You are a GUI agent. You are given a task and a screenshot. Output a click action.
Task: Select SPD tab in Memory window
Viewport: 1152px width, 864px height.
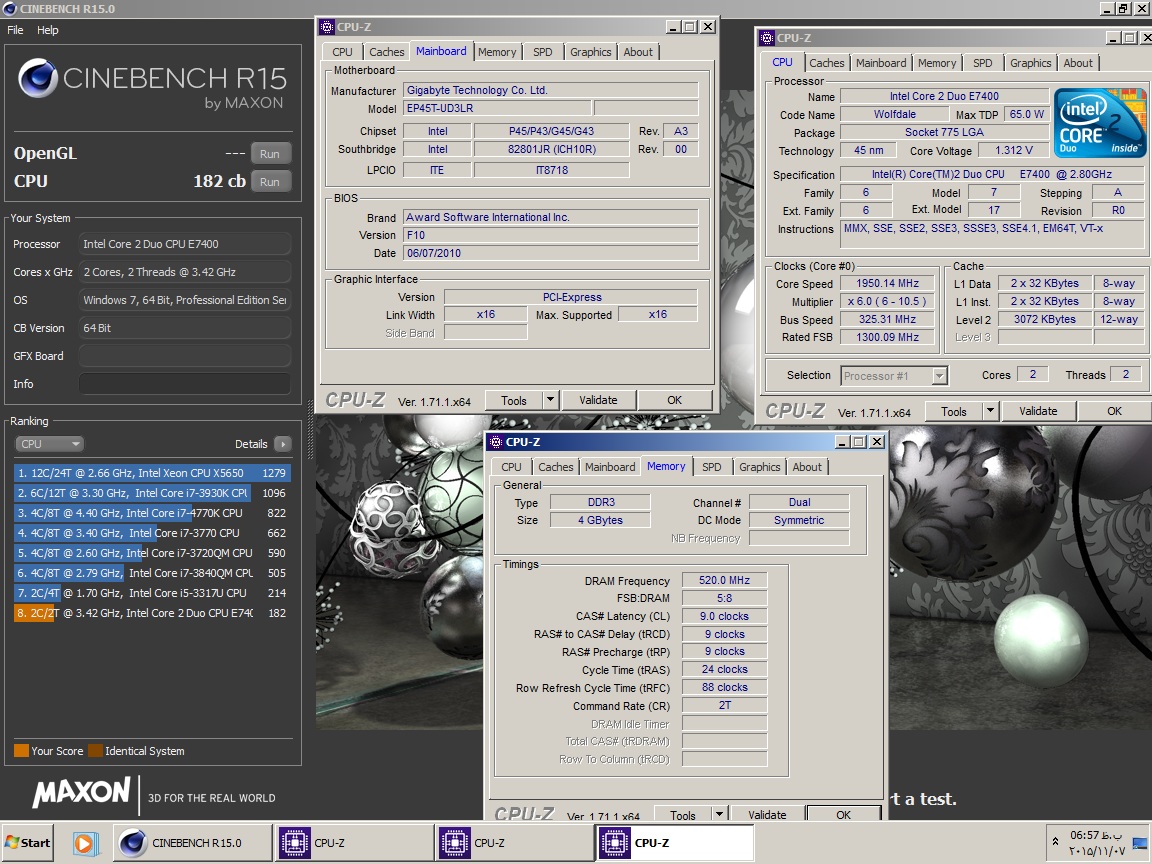click(x=711, y=467)
